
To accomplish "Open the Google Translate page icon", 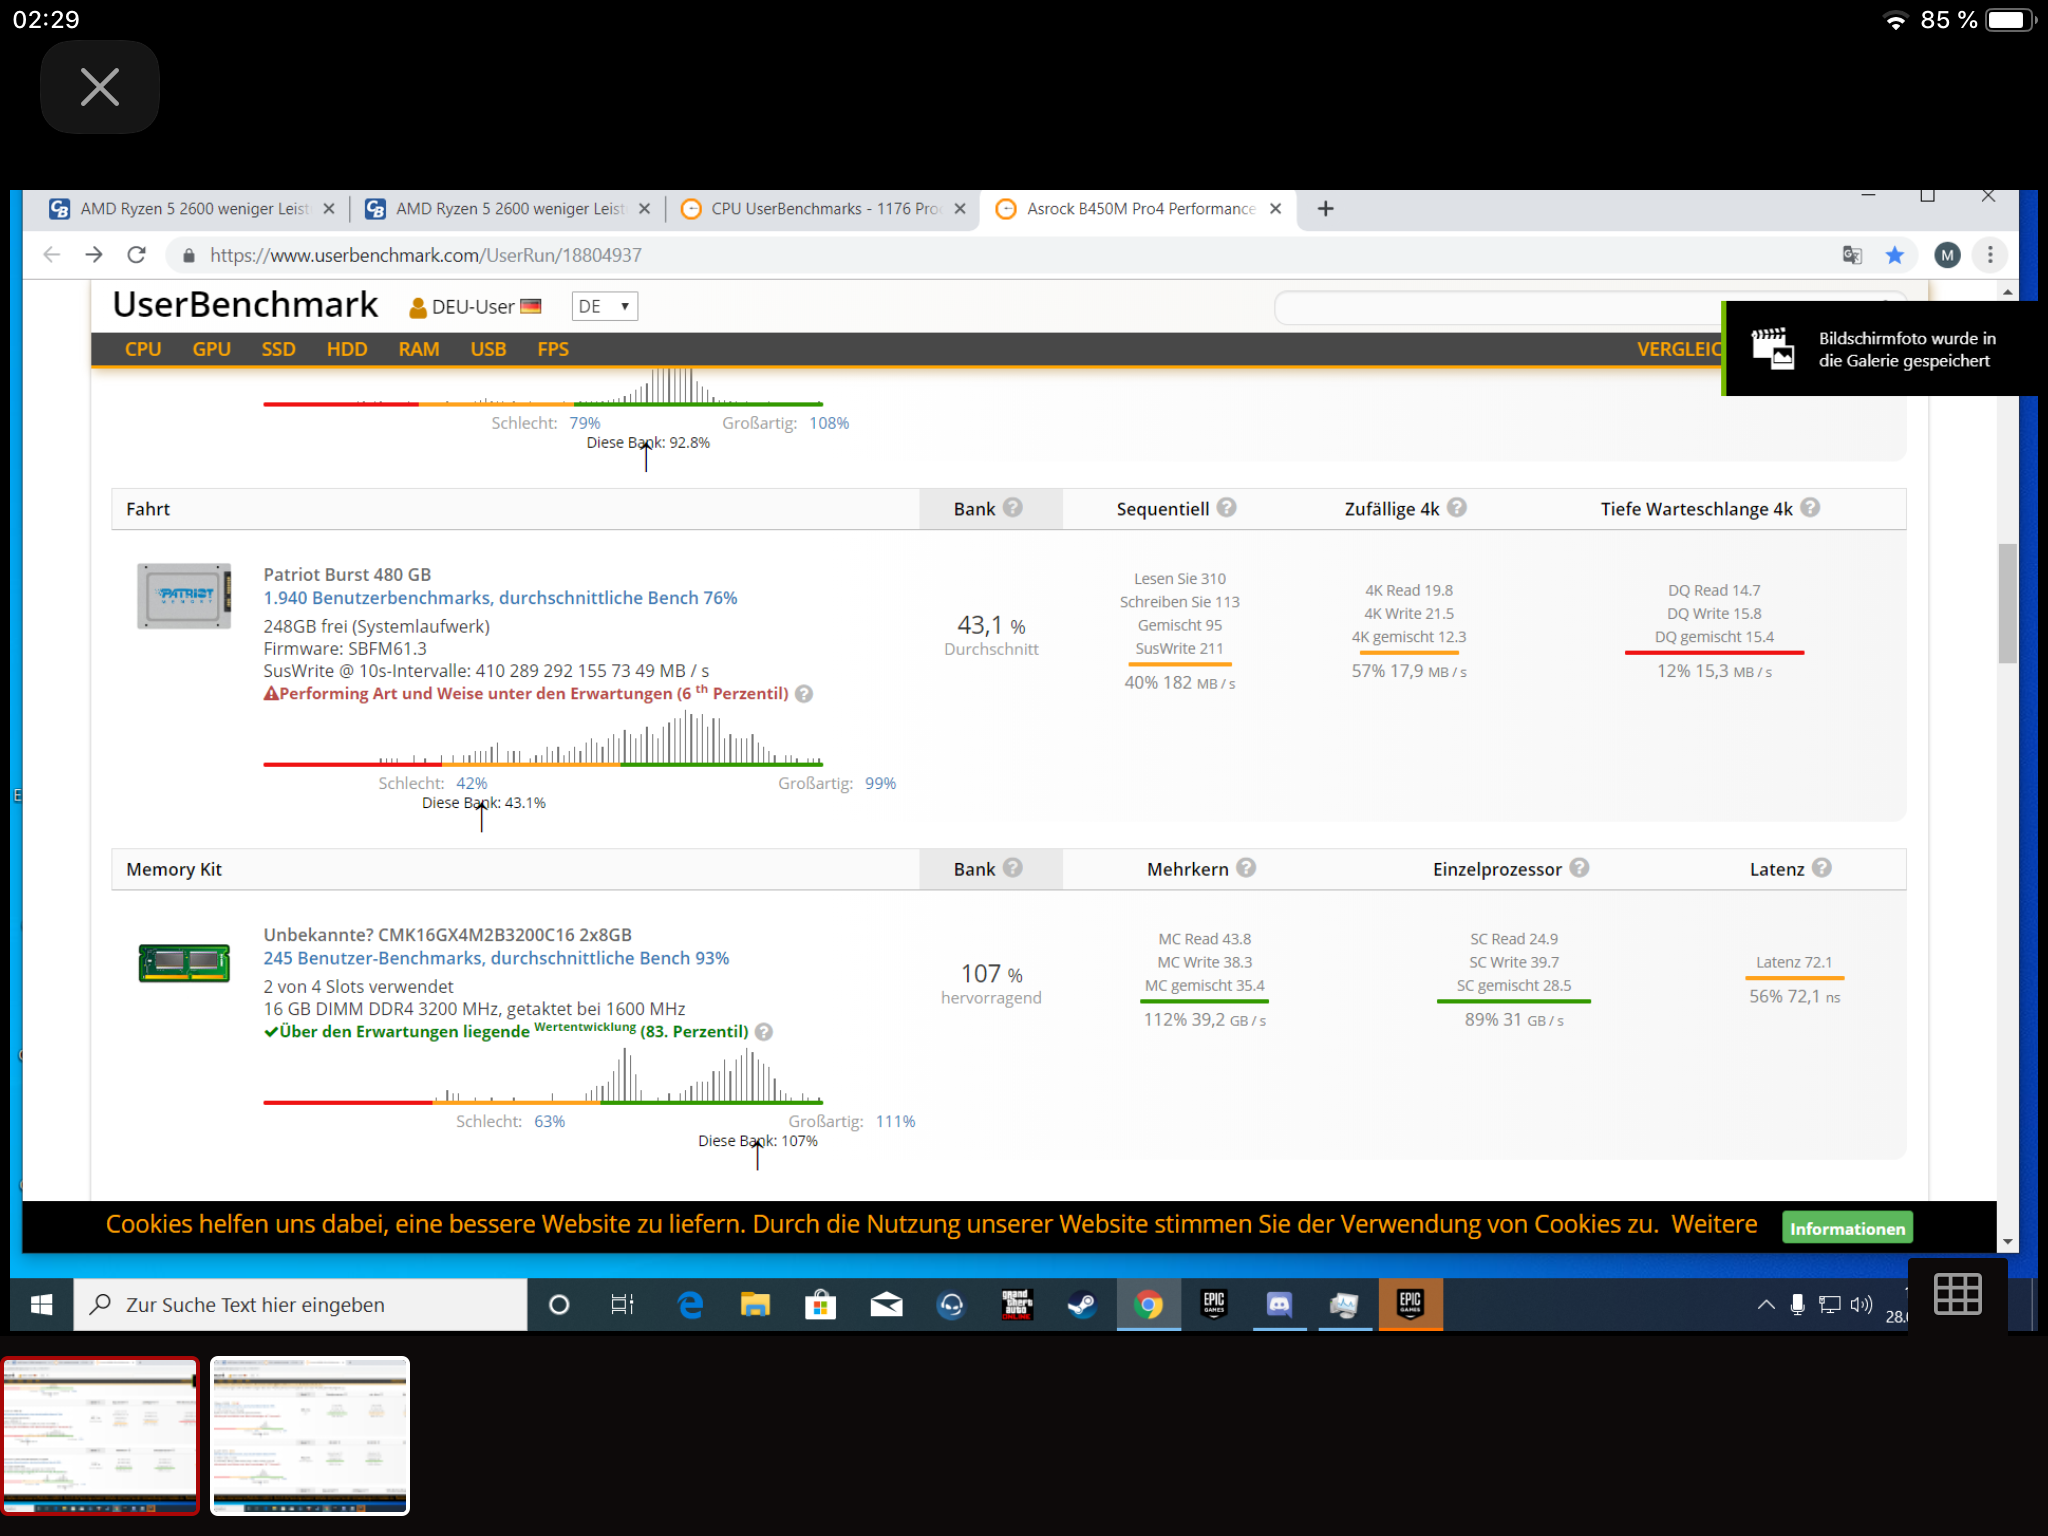I will point(1851,255).
